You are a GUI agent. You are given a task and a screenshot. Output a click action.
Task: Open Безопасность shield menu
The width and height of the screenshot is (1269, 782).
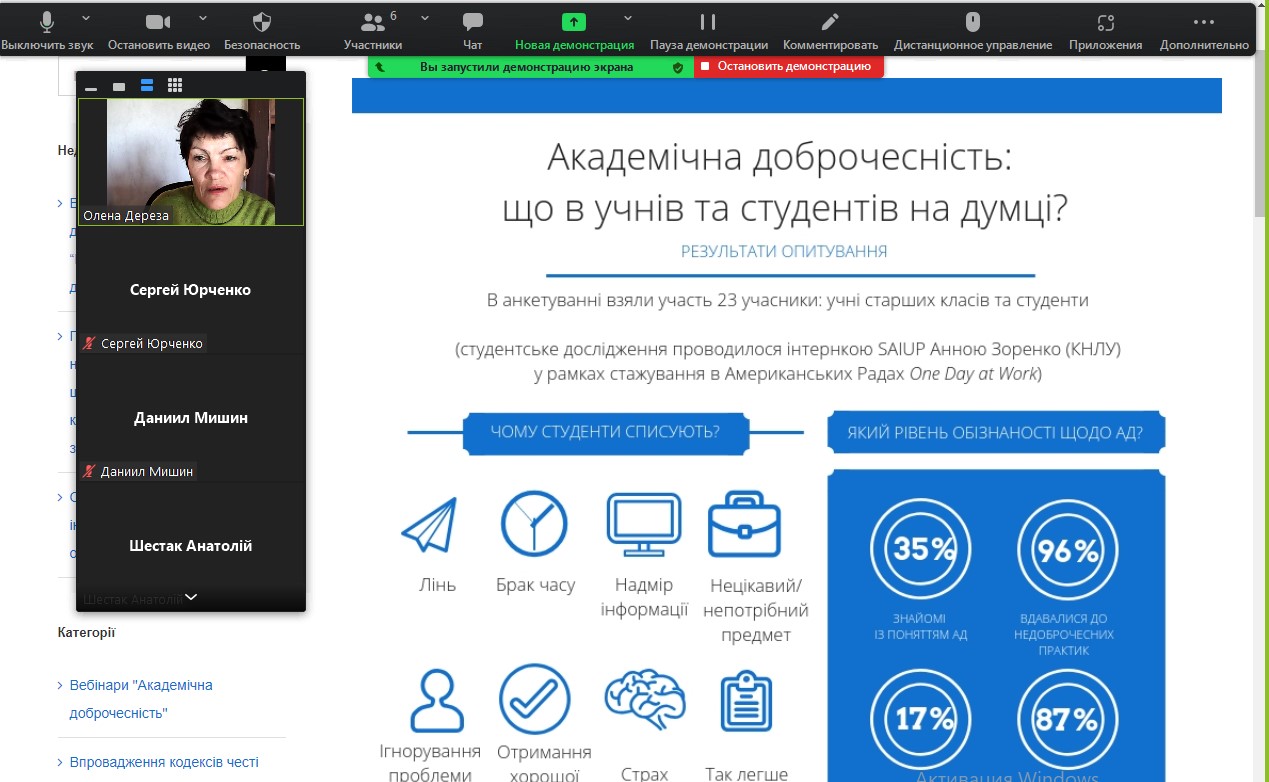coord(262,30)
